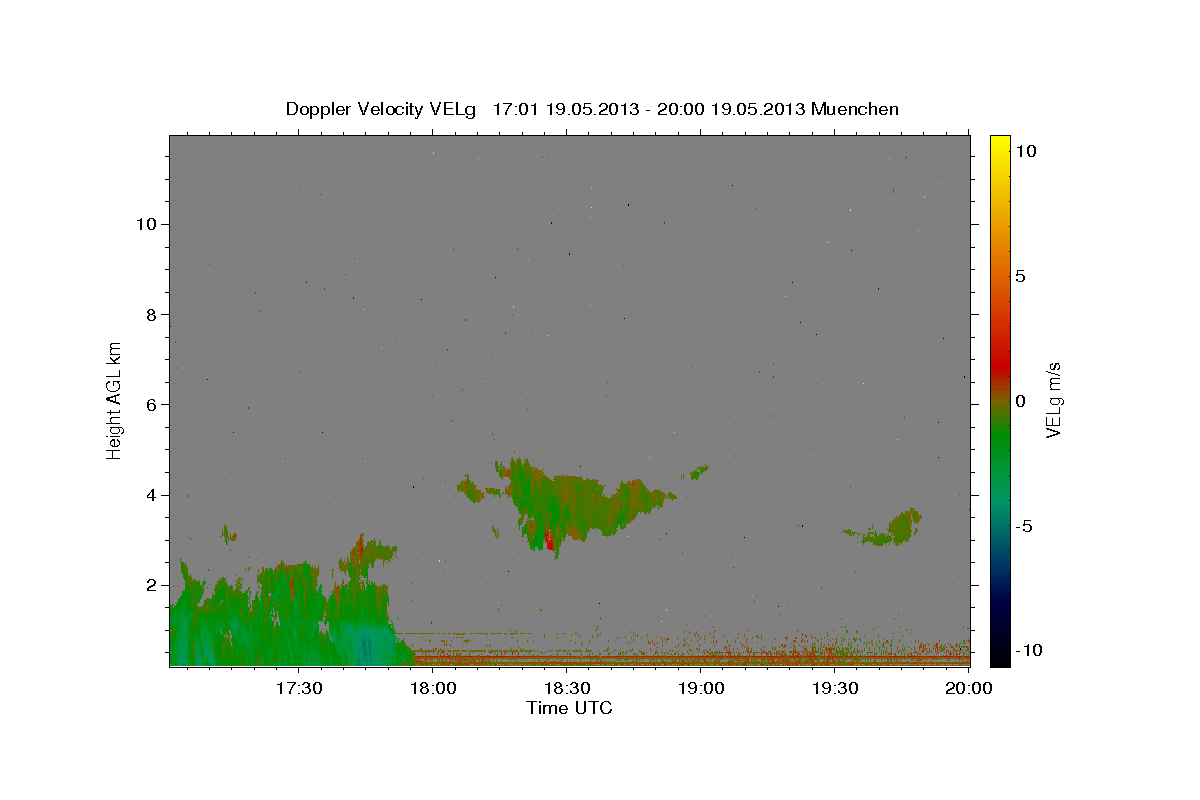Click the colorbar value 5
Screen dimensions: 1200x800
pyautogui.click(x=1020, y=276)
